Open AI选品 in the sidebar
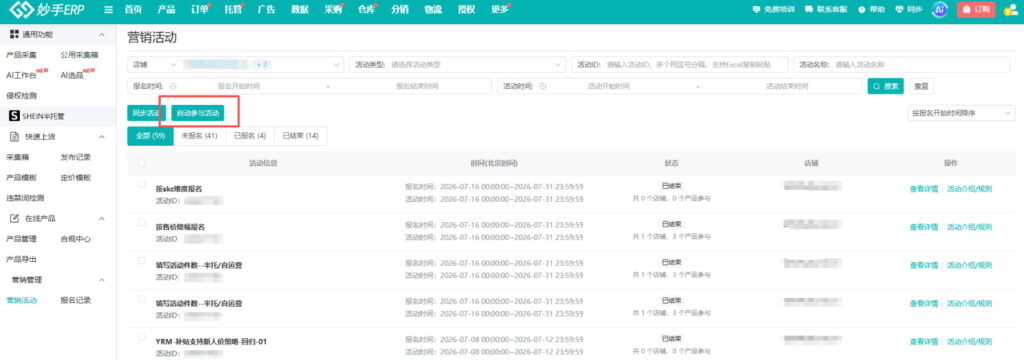This screenshot has height=360, width=1024. (x=72, y=75)
